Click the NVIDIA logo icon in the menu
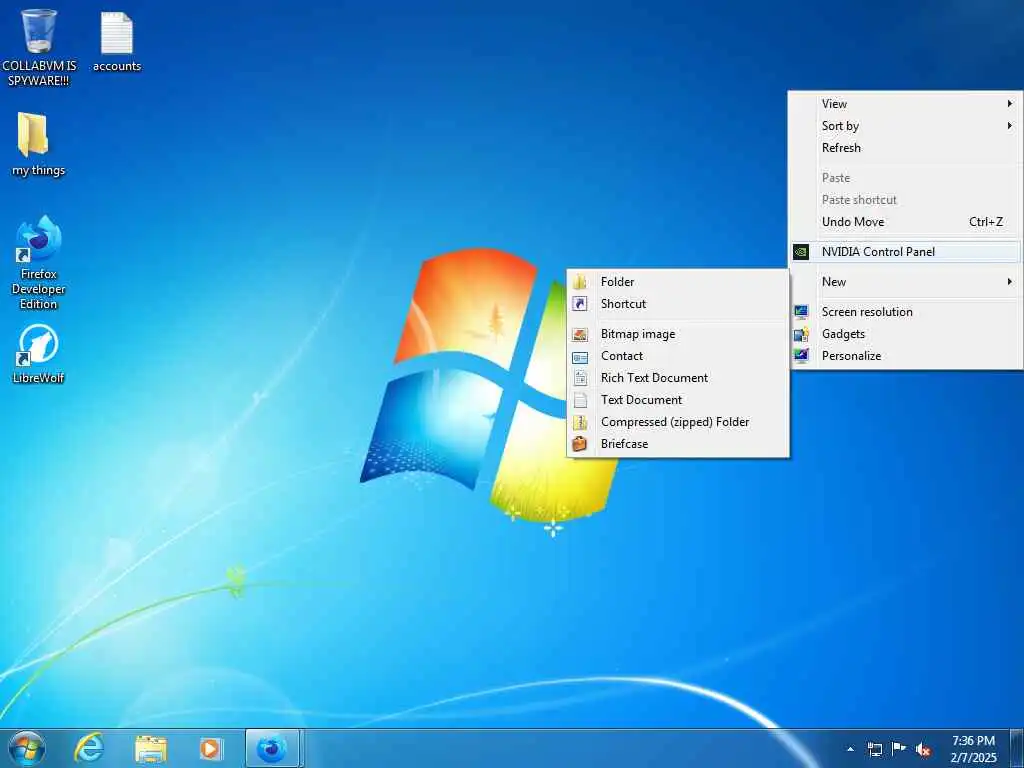 pos(801,252)
